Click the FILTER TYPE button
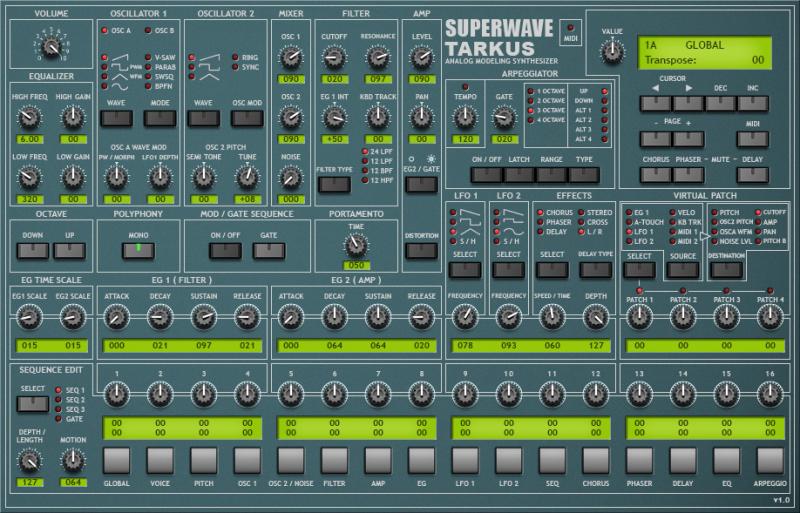The image size is (800, 513). click(x=334, y=184)
